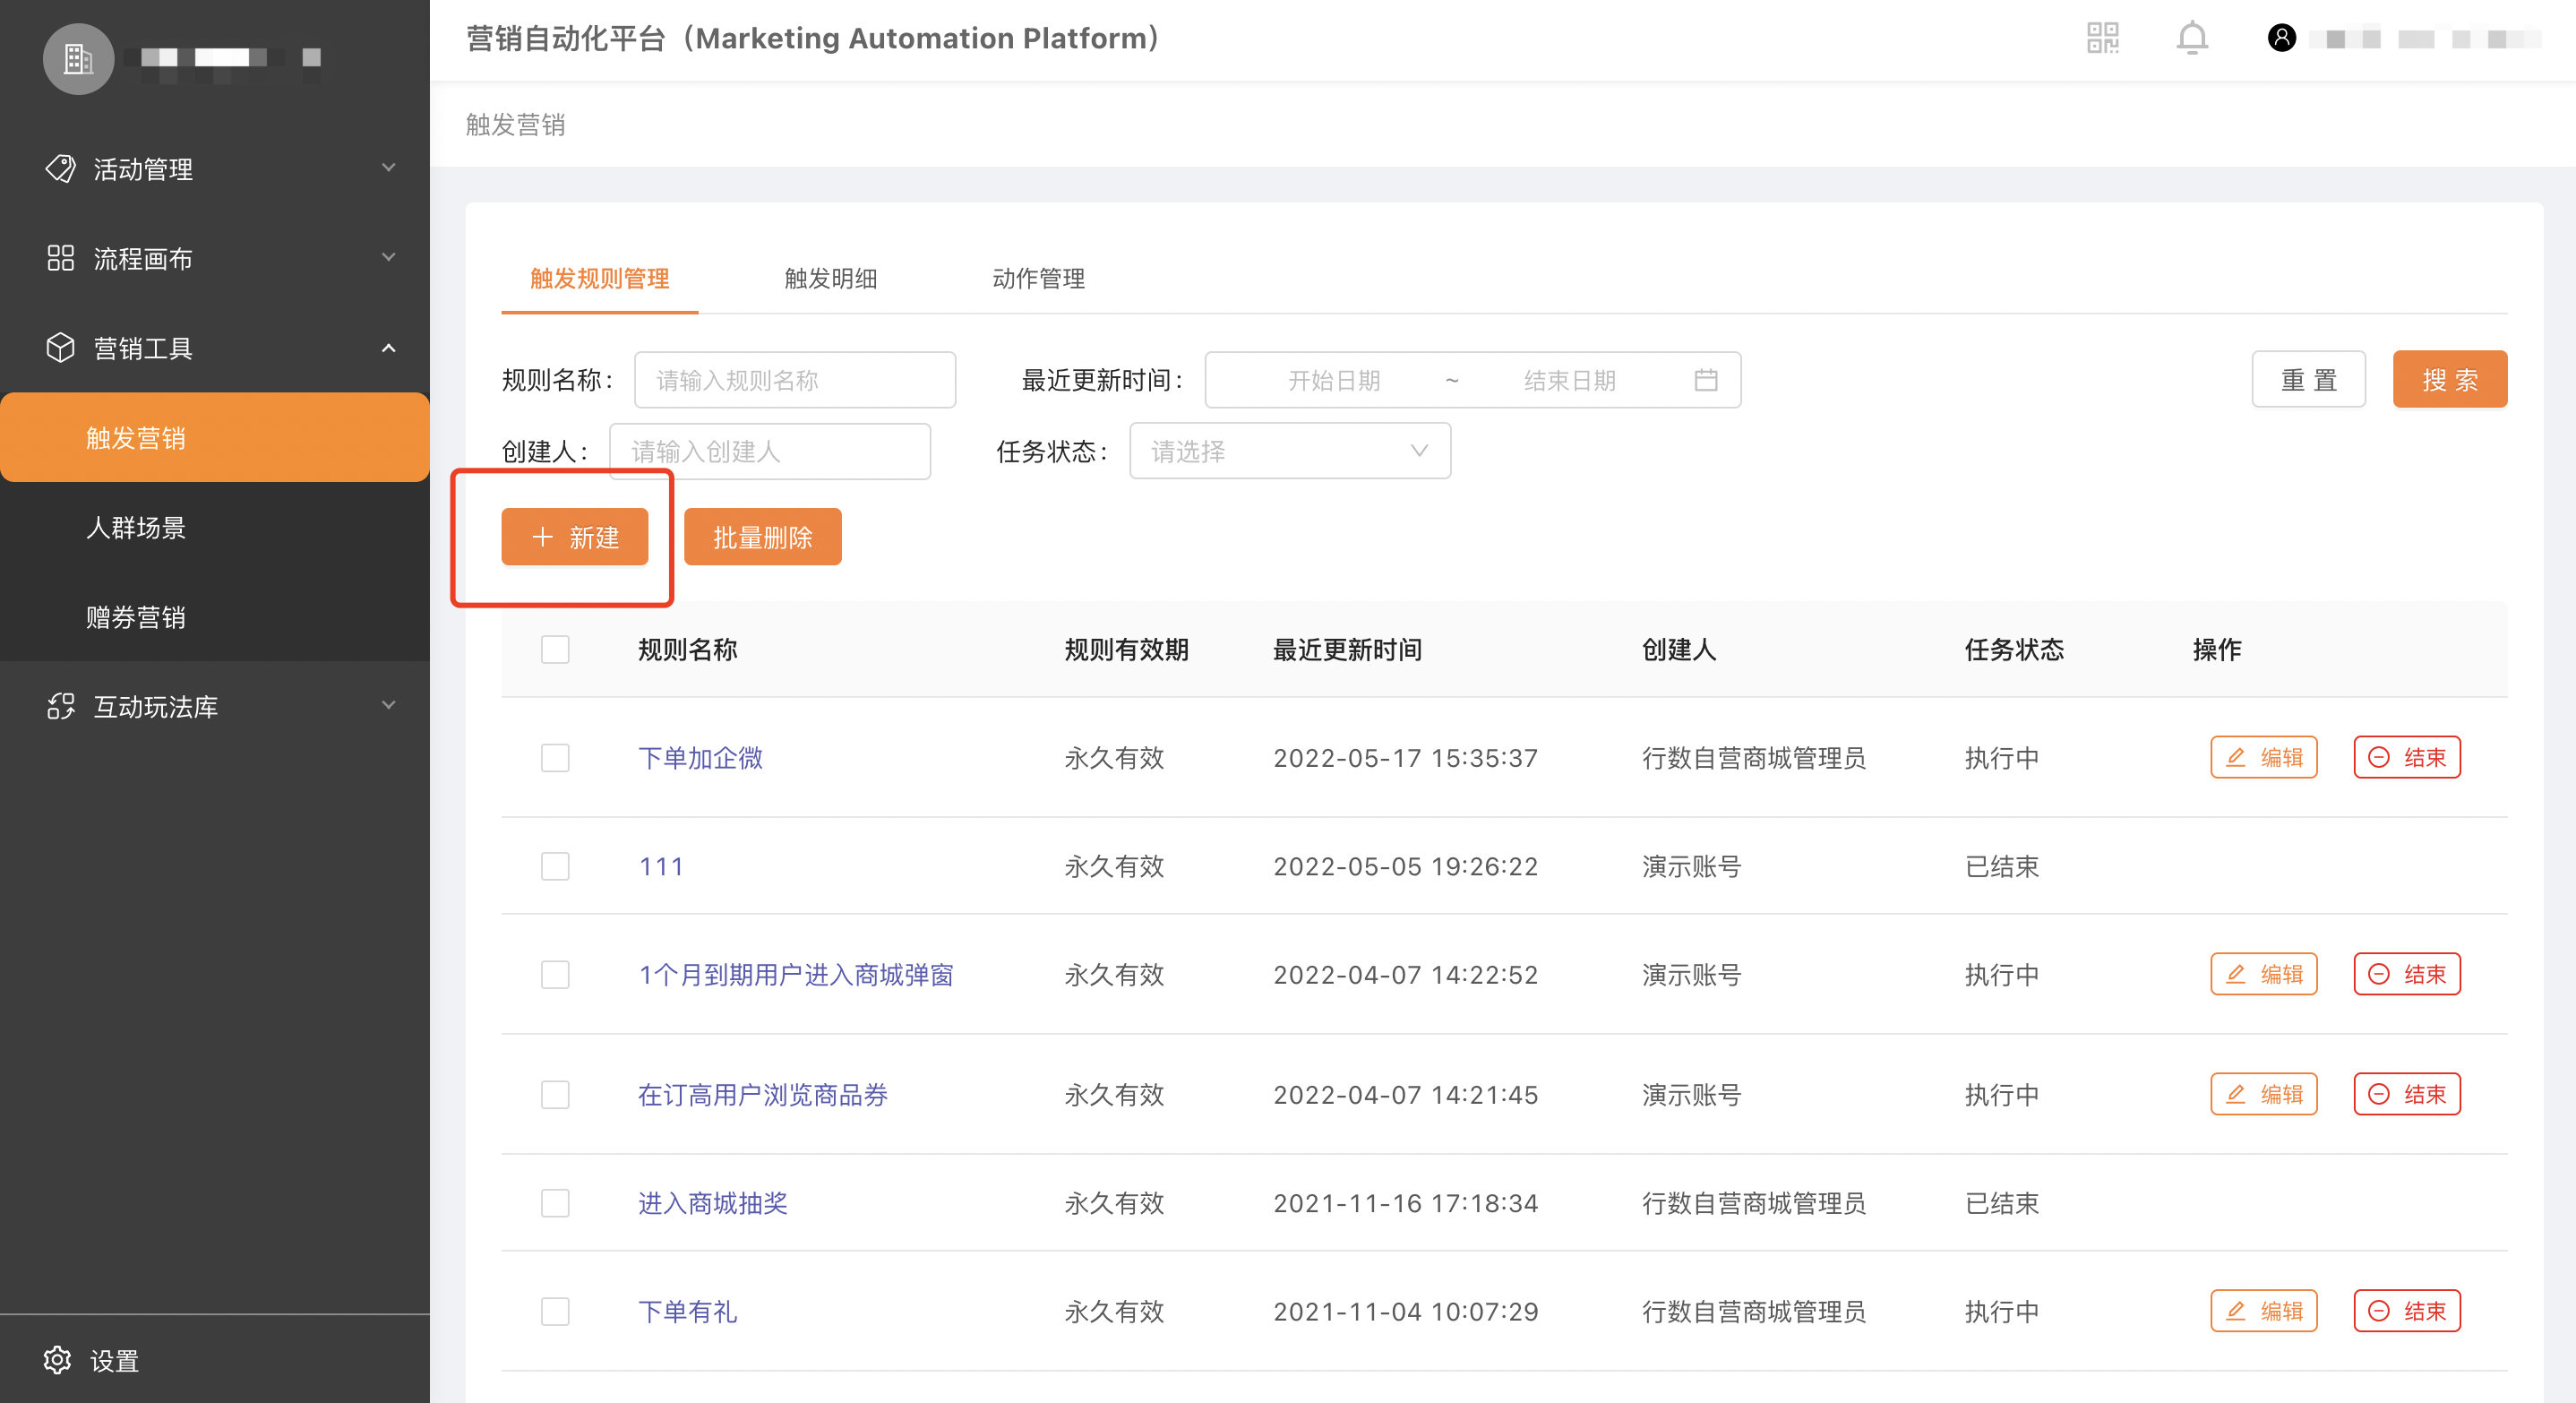Switch to the 触发明细 tab
This screenshot has width=2576, height=1403.
coord(830,278)
